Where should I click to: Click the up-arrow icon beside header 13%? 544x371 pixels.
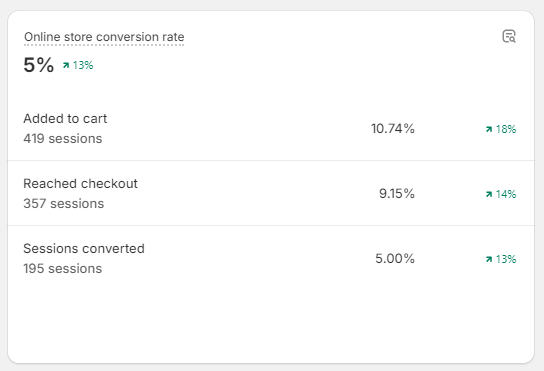pos(66,65)
